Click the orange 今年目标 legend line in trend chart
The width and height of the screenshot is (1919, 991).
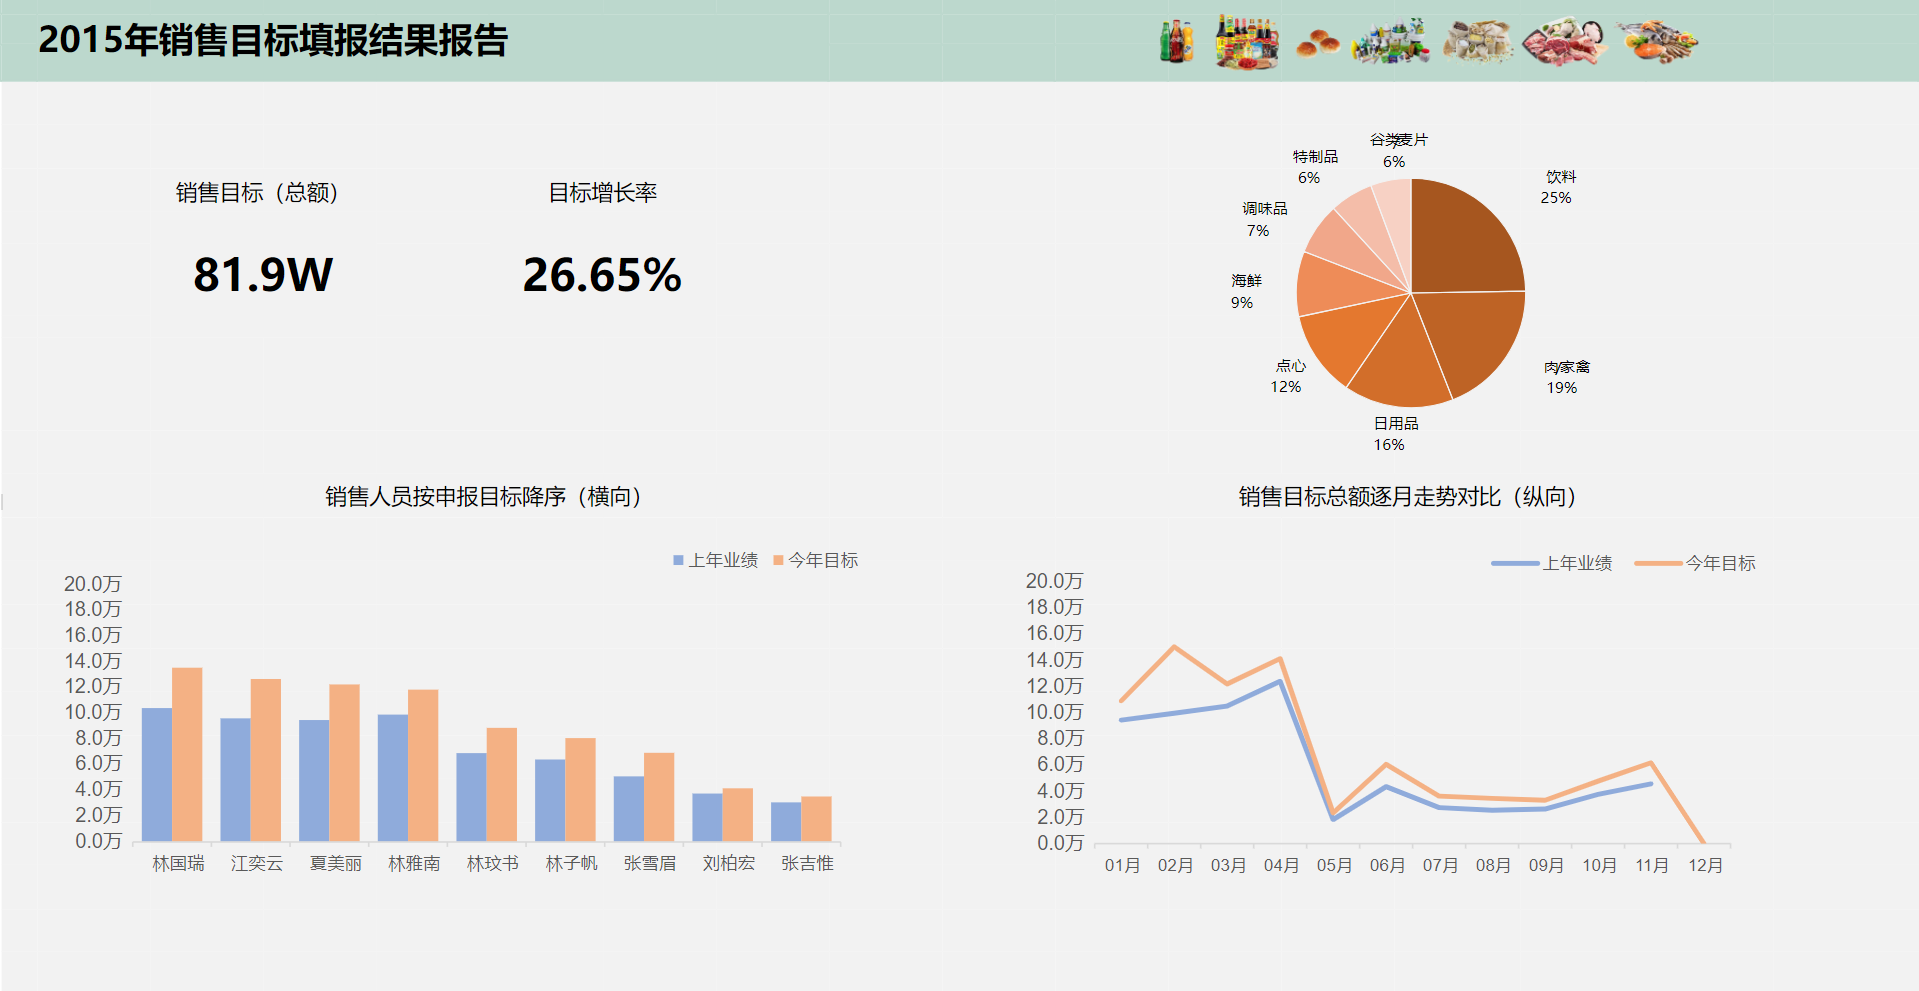pos(1658,564)
